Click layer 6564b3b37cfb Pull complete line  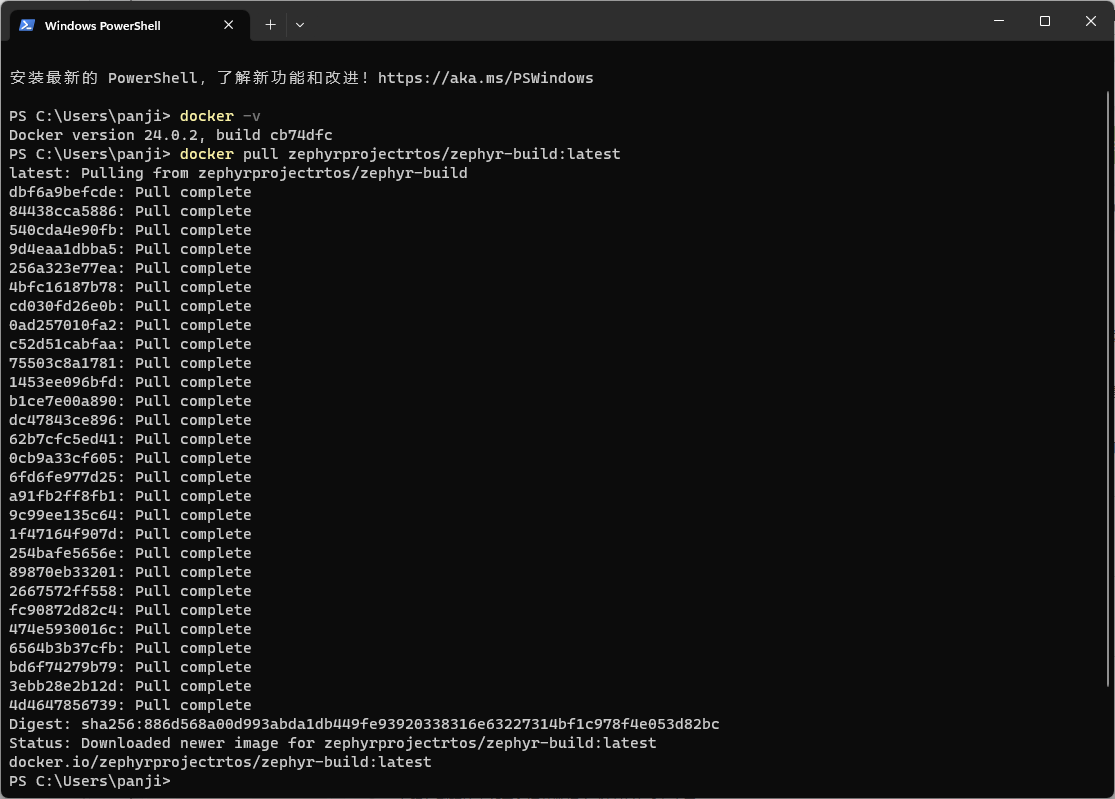tap(130, 648)
